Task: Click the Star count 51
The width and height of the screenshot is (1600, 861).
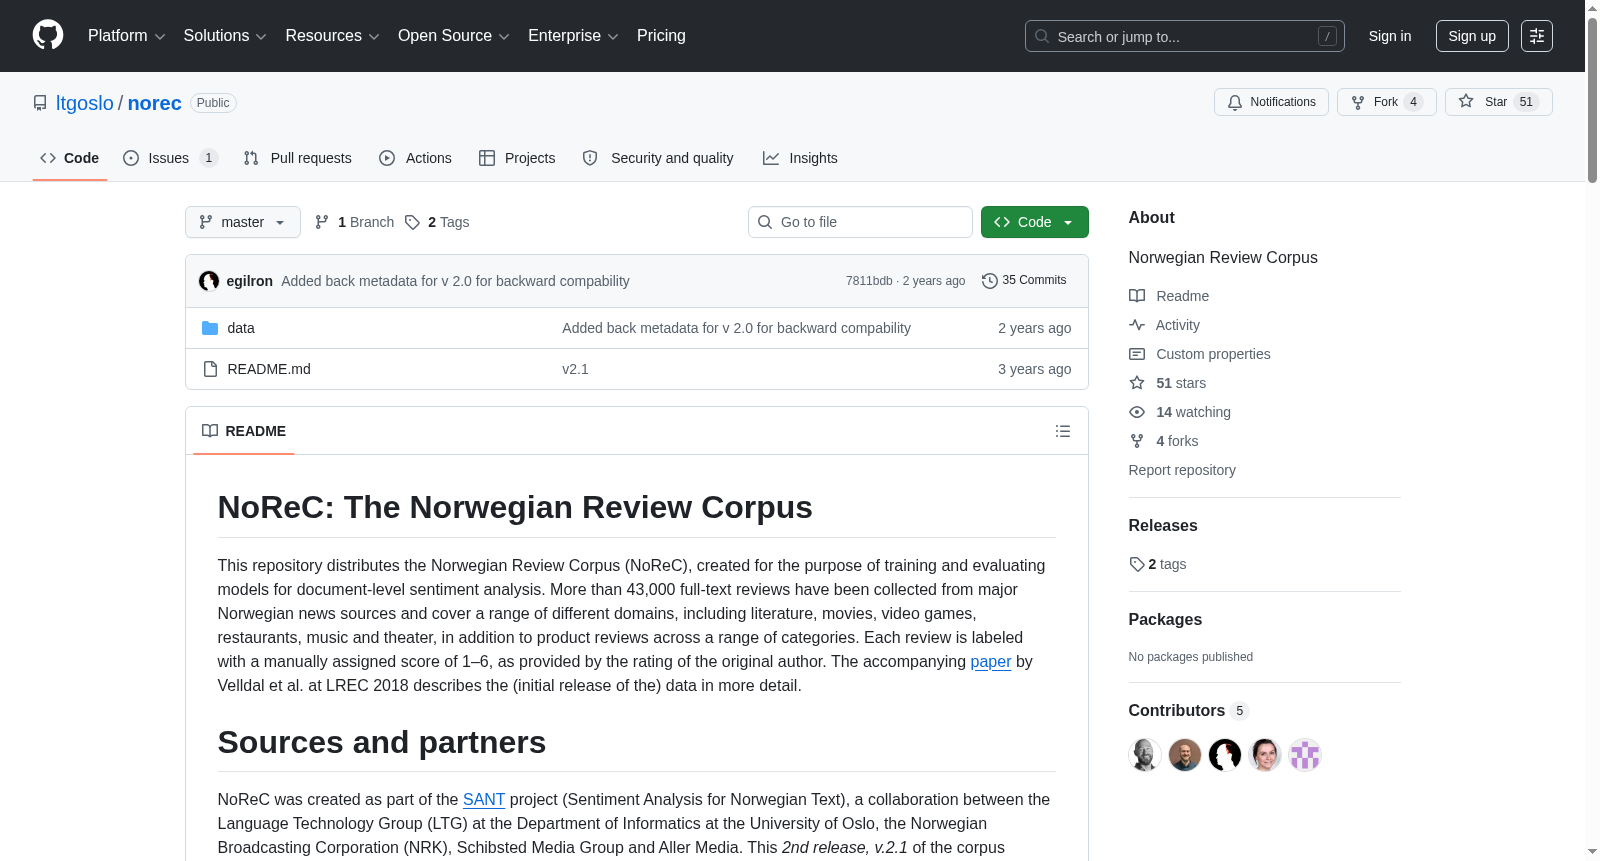Action: pos(1526,102)
